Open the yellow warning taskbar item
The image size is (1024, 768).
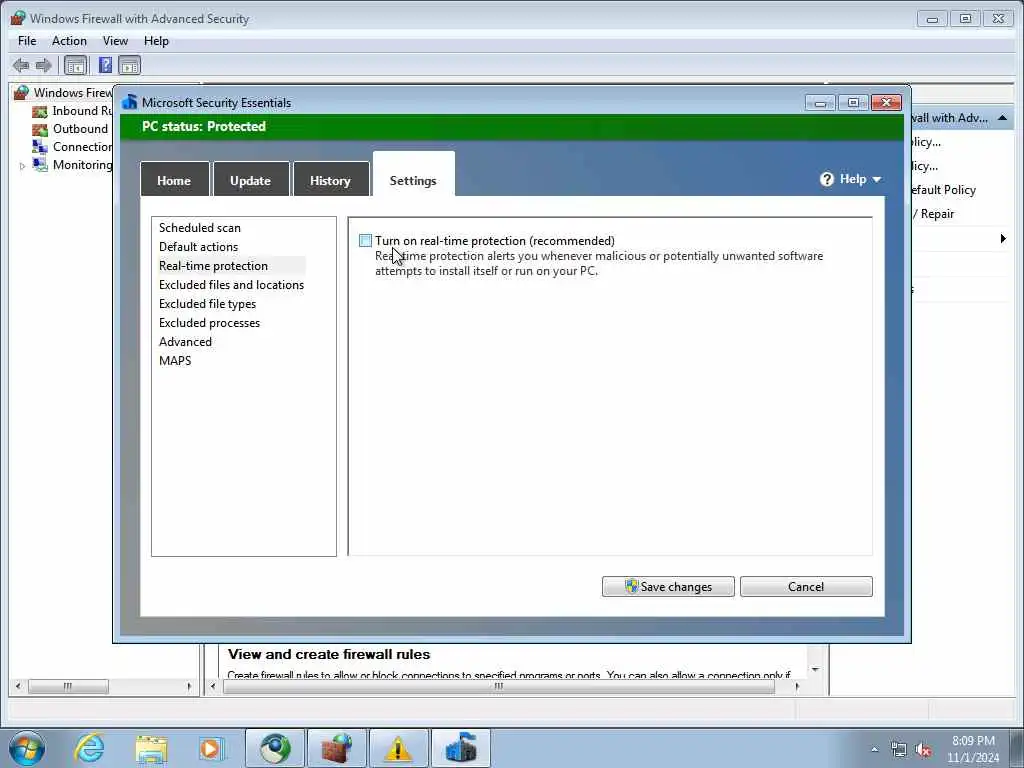(398, 748)
